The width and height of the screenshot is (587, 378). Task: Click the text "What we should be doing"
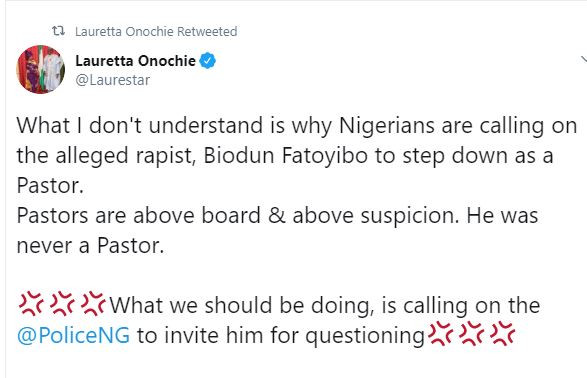tap(241, 305)
